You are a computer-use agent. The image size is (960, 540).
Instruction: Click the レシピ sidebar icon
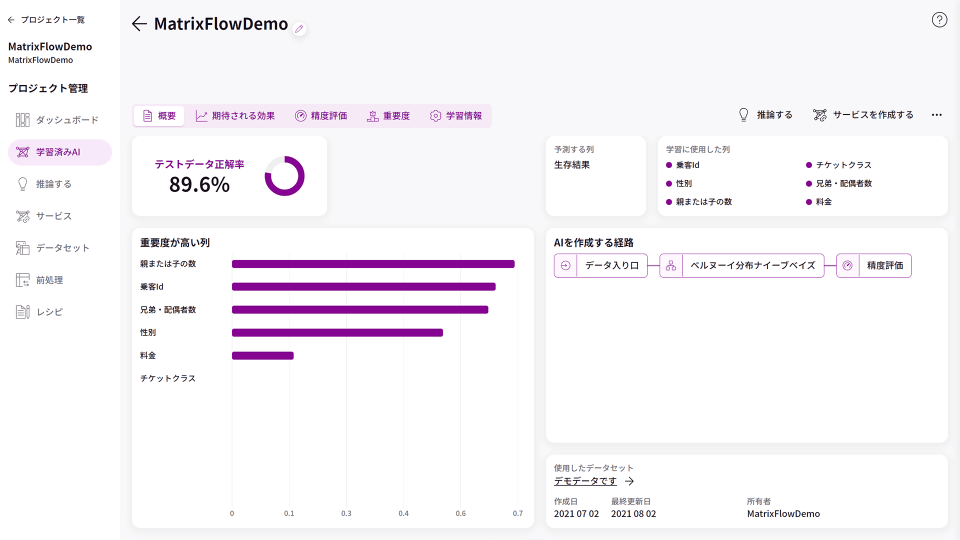23,312
